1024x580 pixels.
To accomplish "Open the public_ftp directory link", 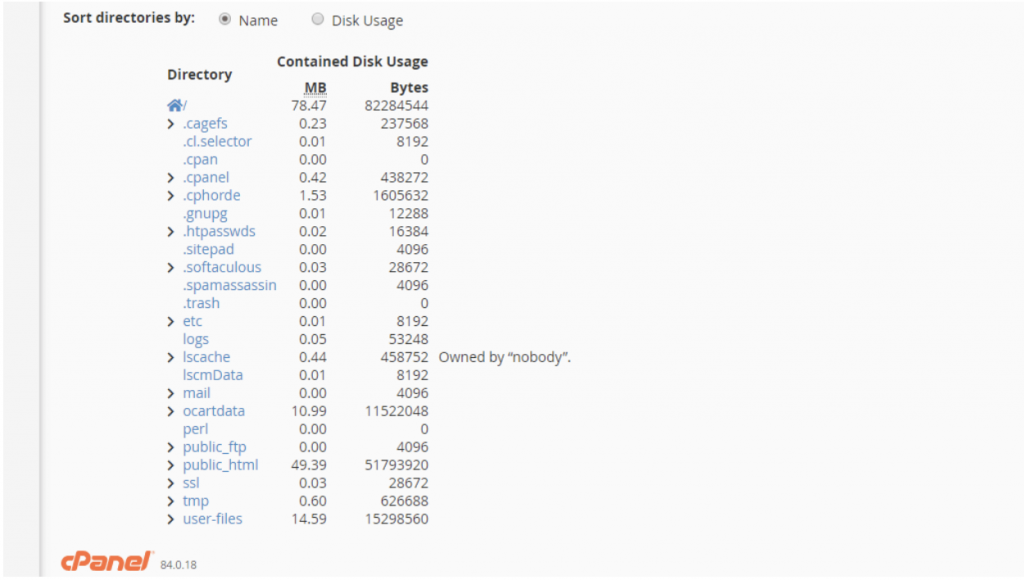I will 215,447.
